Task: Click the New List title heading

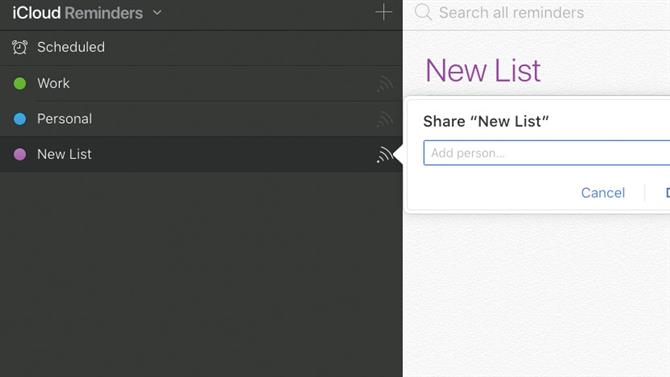Action: click(x=483, y=71)
